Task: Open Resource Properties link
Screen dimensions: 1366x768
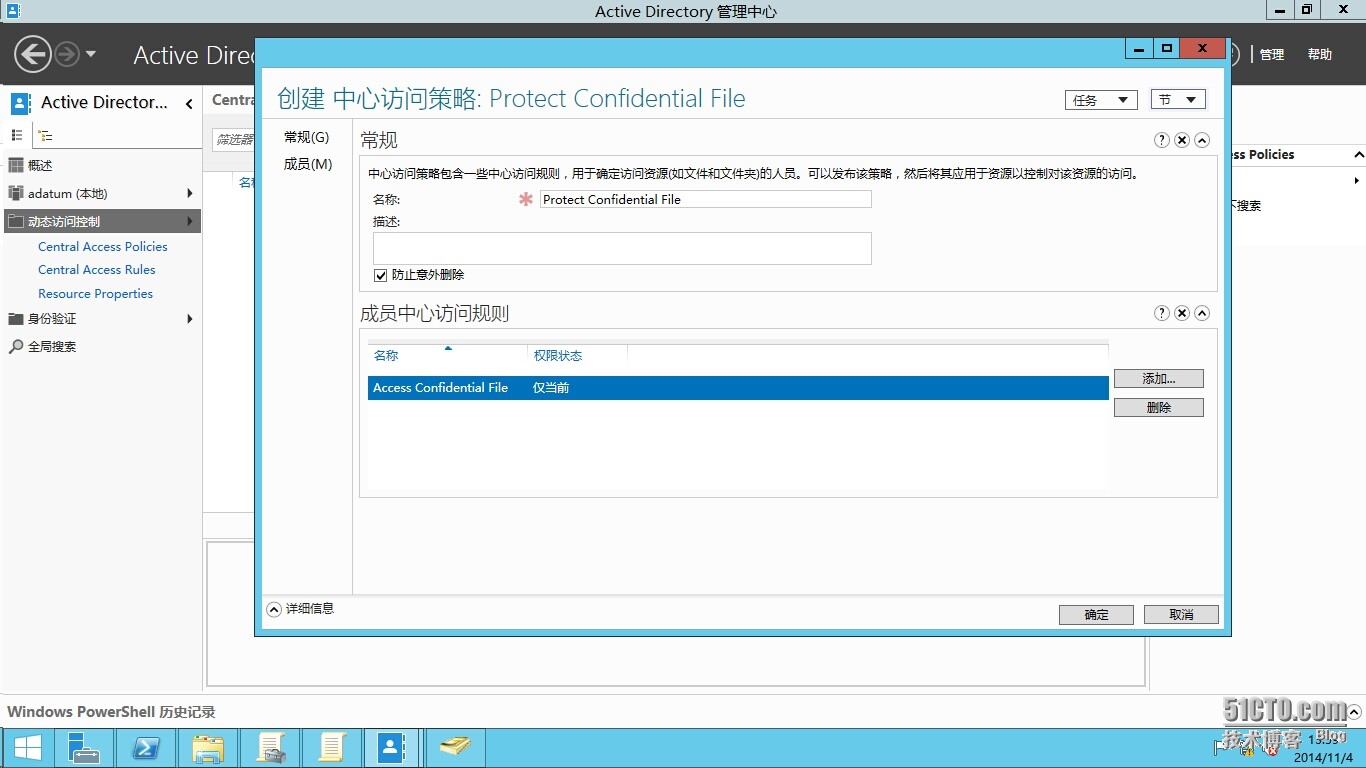Action: pyautogui.click(x=95, y=293)
